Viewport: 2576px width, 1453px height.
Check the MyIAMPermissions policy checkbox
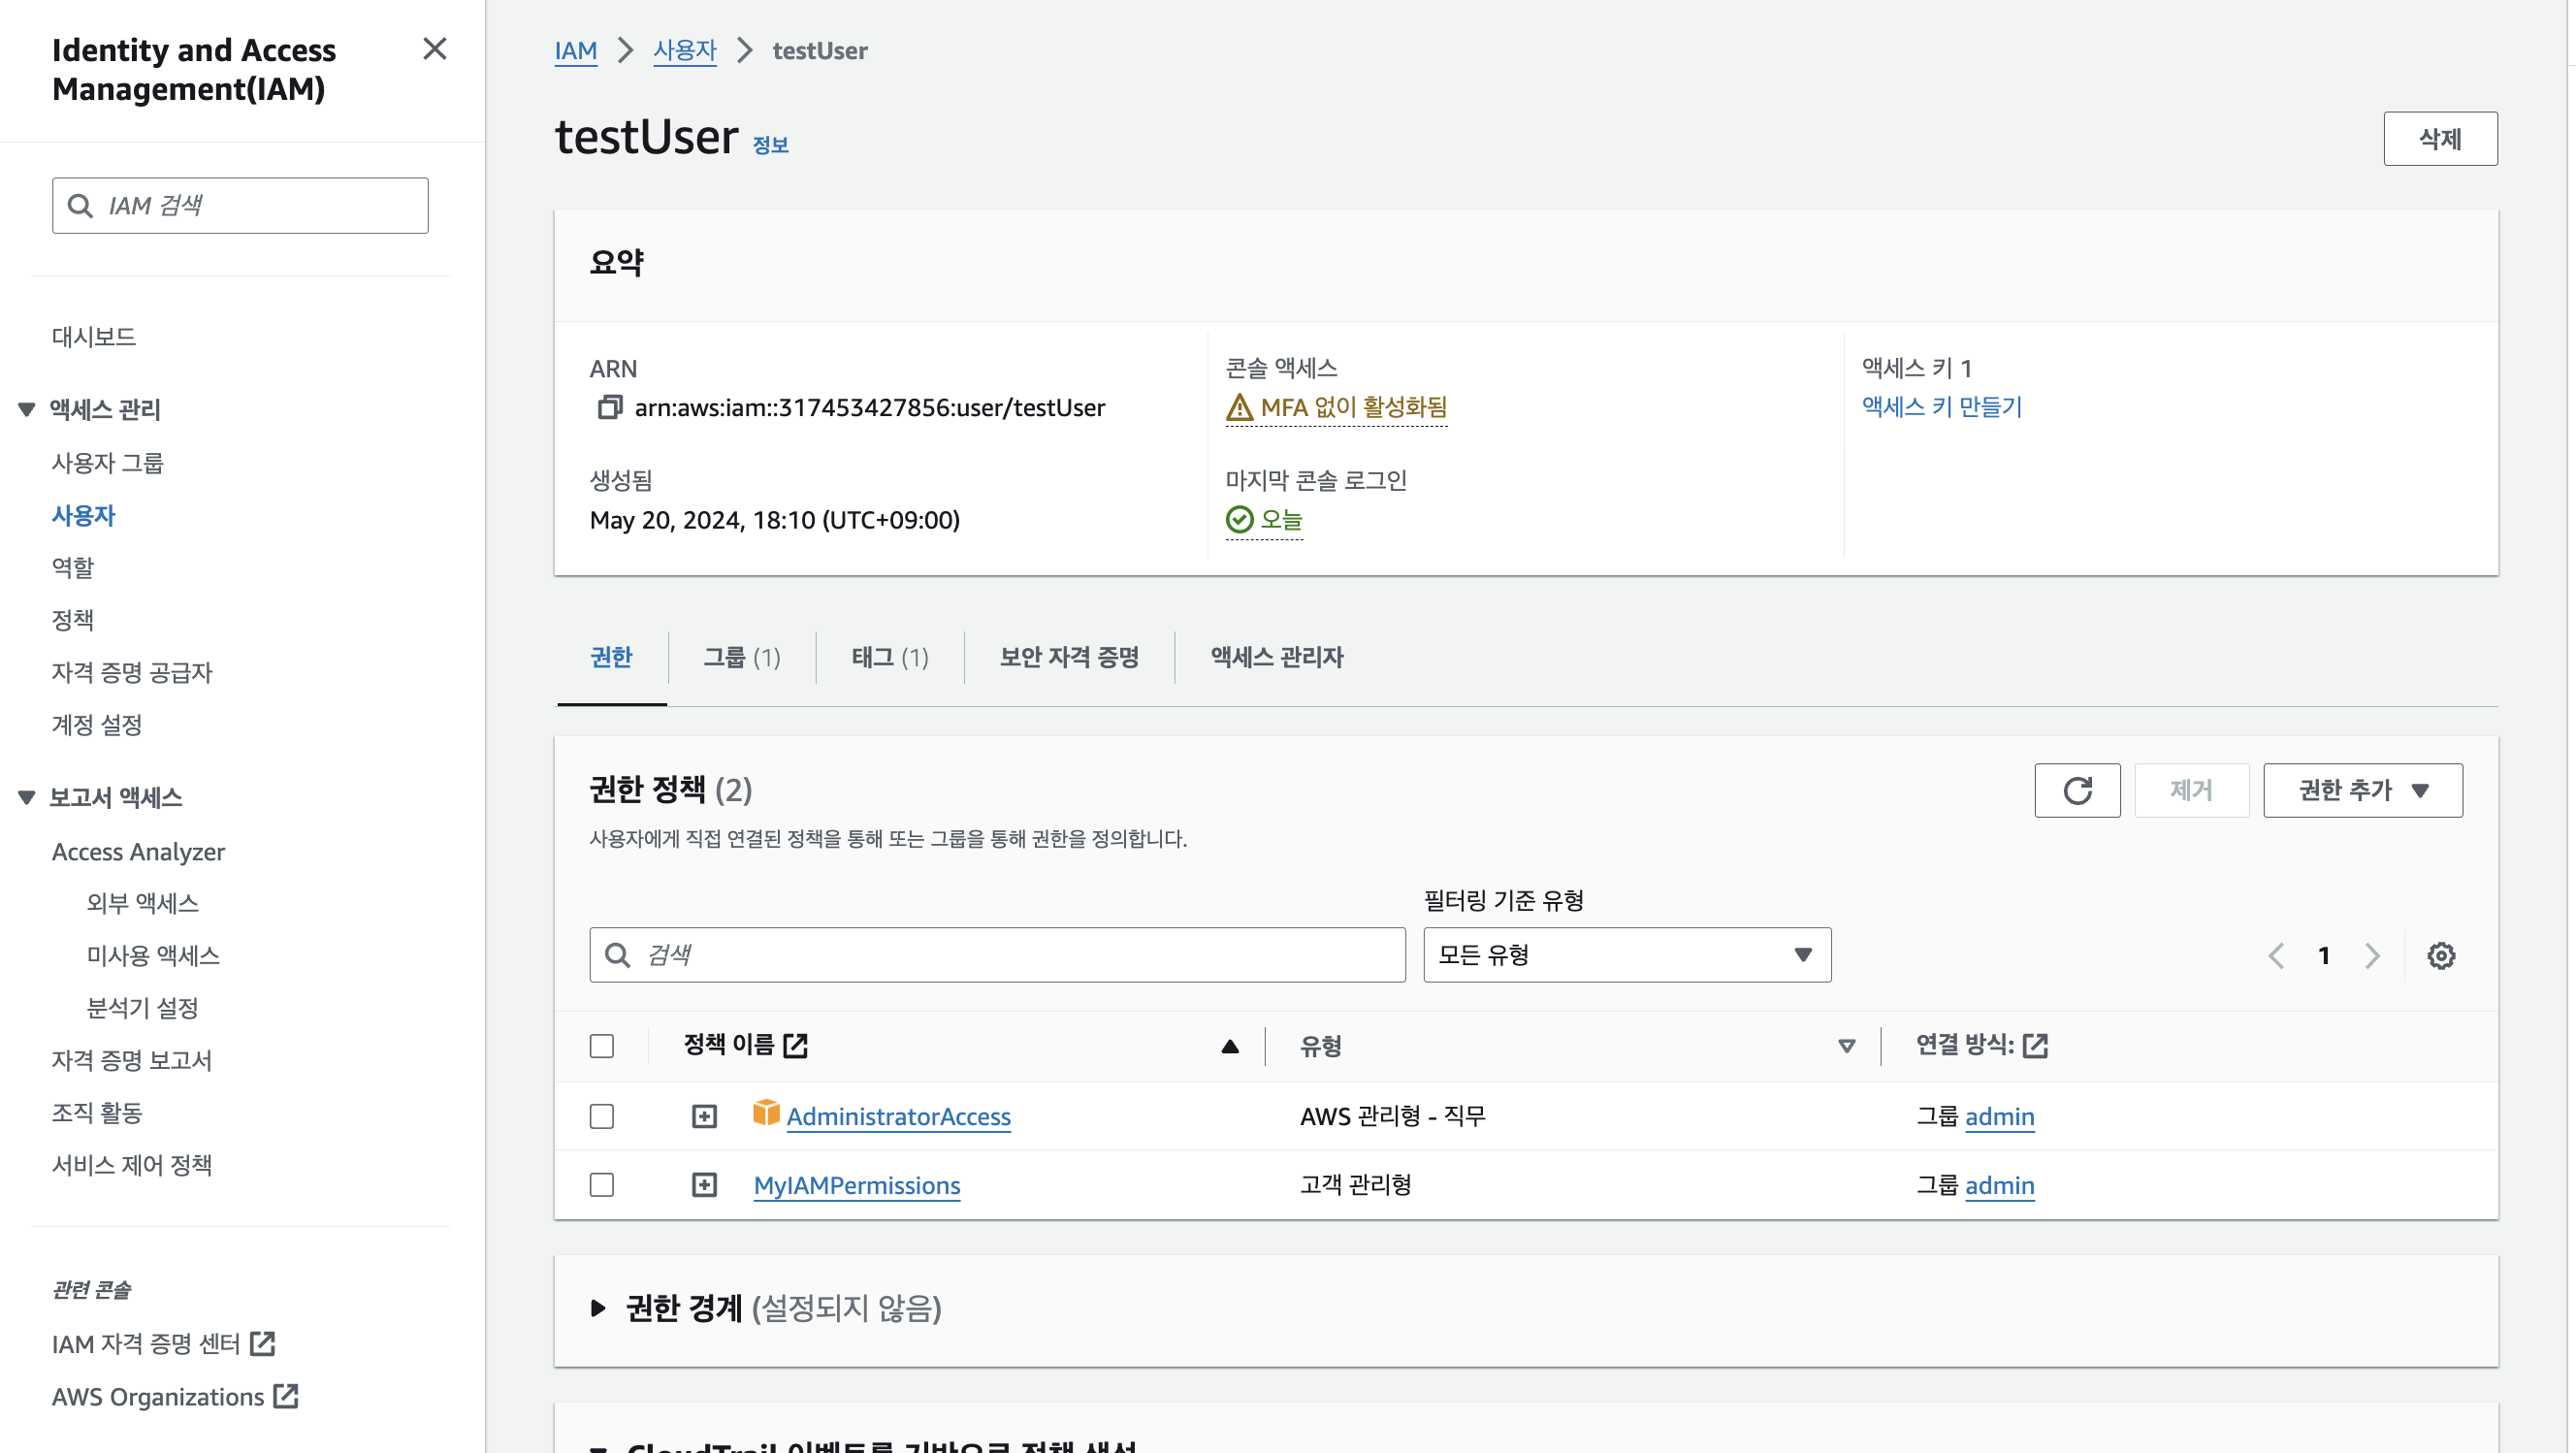[x=601, y=1185]
